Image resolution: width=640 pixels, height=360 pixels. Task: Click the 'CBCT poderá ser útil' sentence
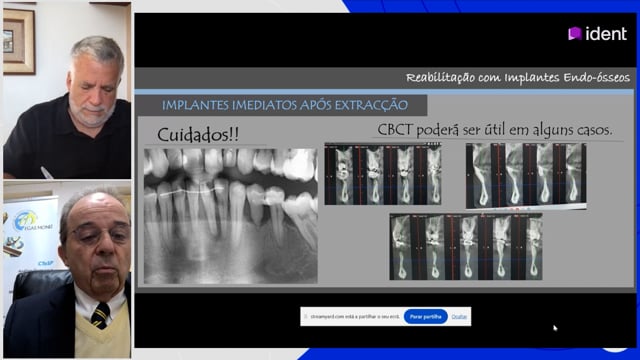tap(495, 130)
